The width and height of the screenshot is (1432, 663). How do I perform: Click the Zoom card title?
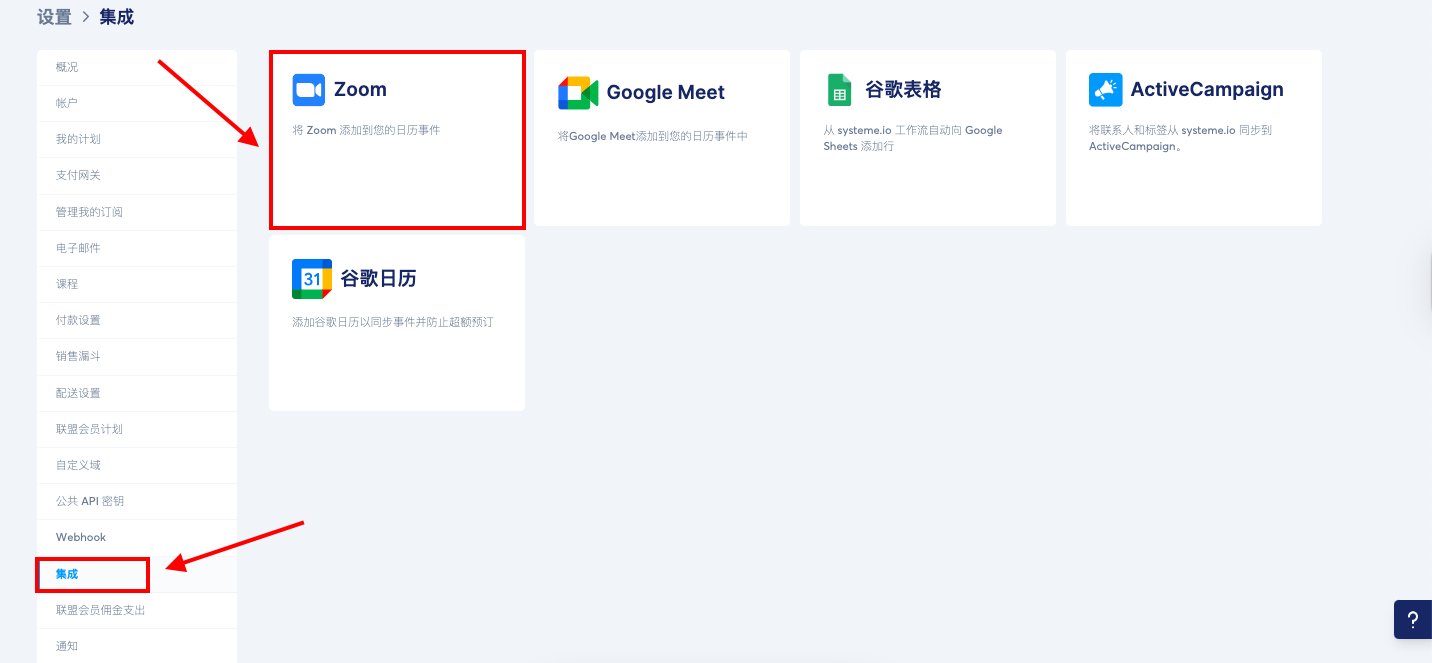[360, 89]
